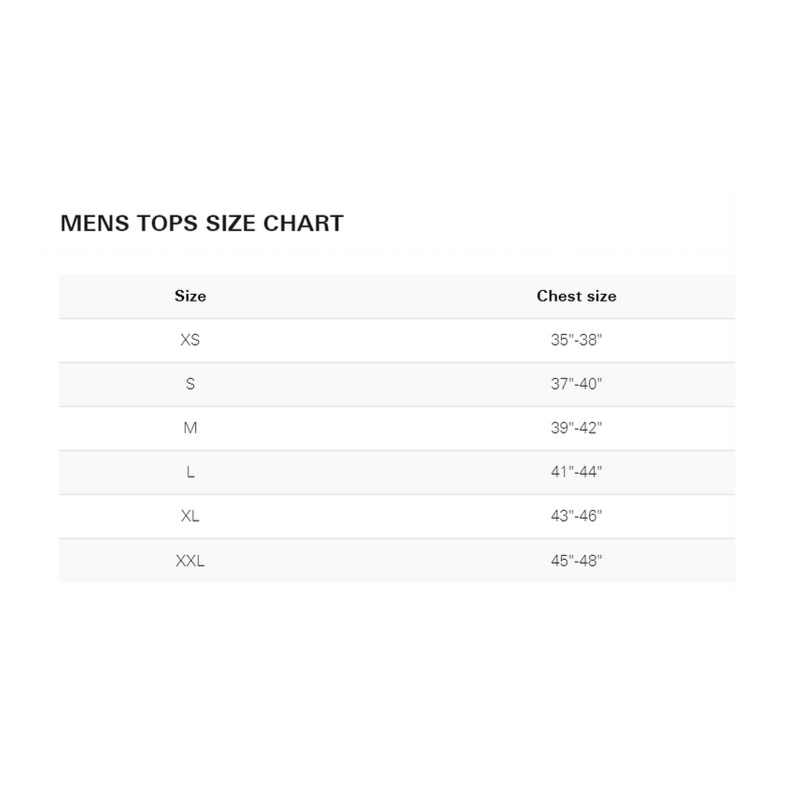Click the 35"-38" chest measurement
The image size is (800, 800).
point(576,340)
